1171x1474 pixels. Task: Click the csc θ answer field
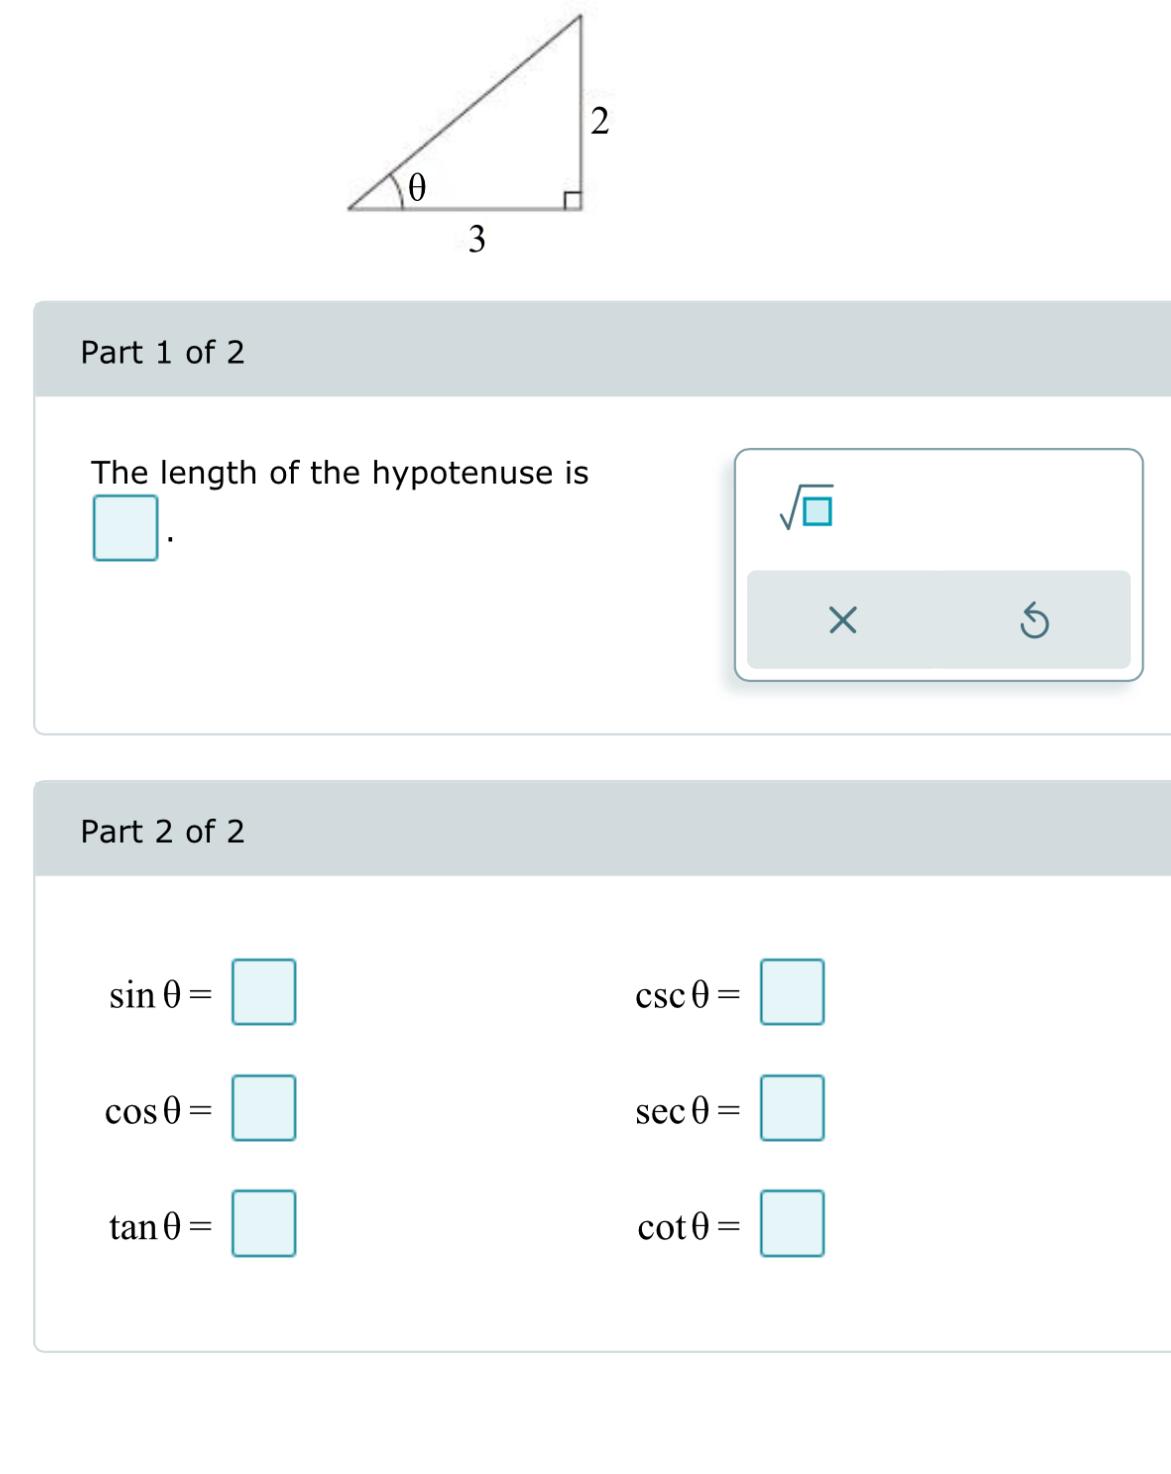point(791,993)
